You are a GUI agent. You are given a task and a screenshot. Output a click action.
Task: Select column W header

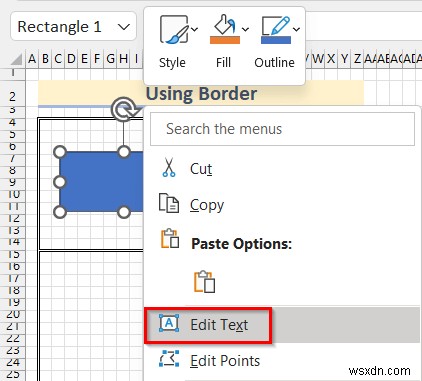(x=318, y=59)
